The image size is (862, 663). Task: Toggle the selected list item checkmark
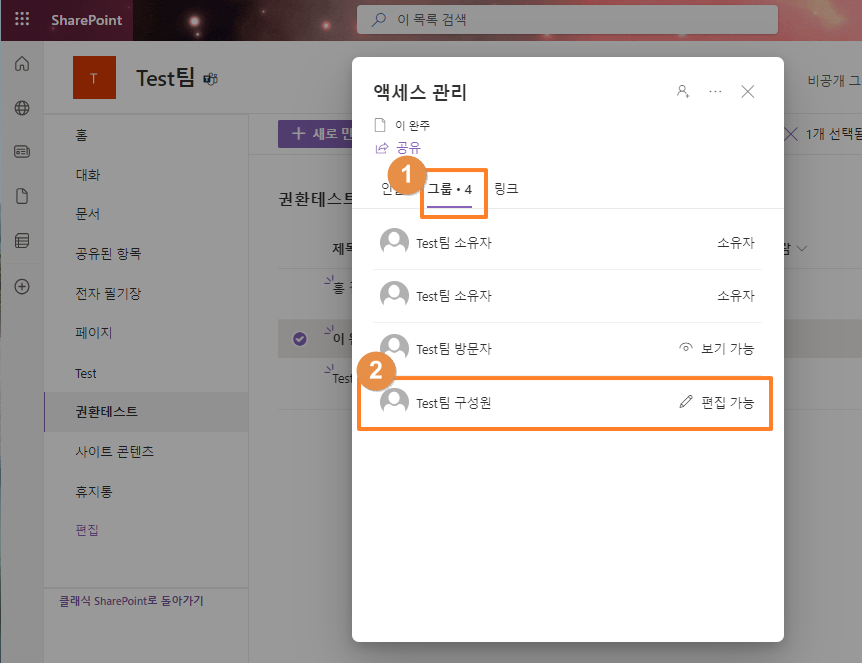point(300,339)
